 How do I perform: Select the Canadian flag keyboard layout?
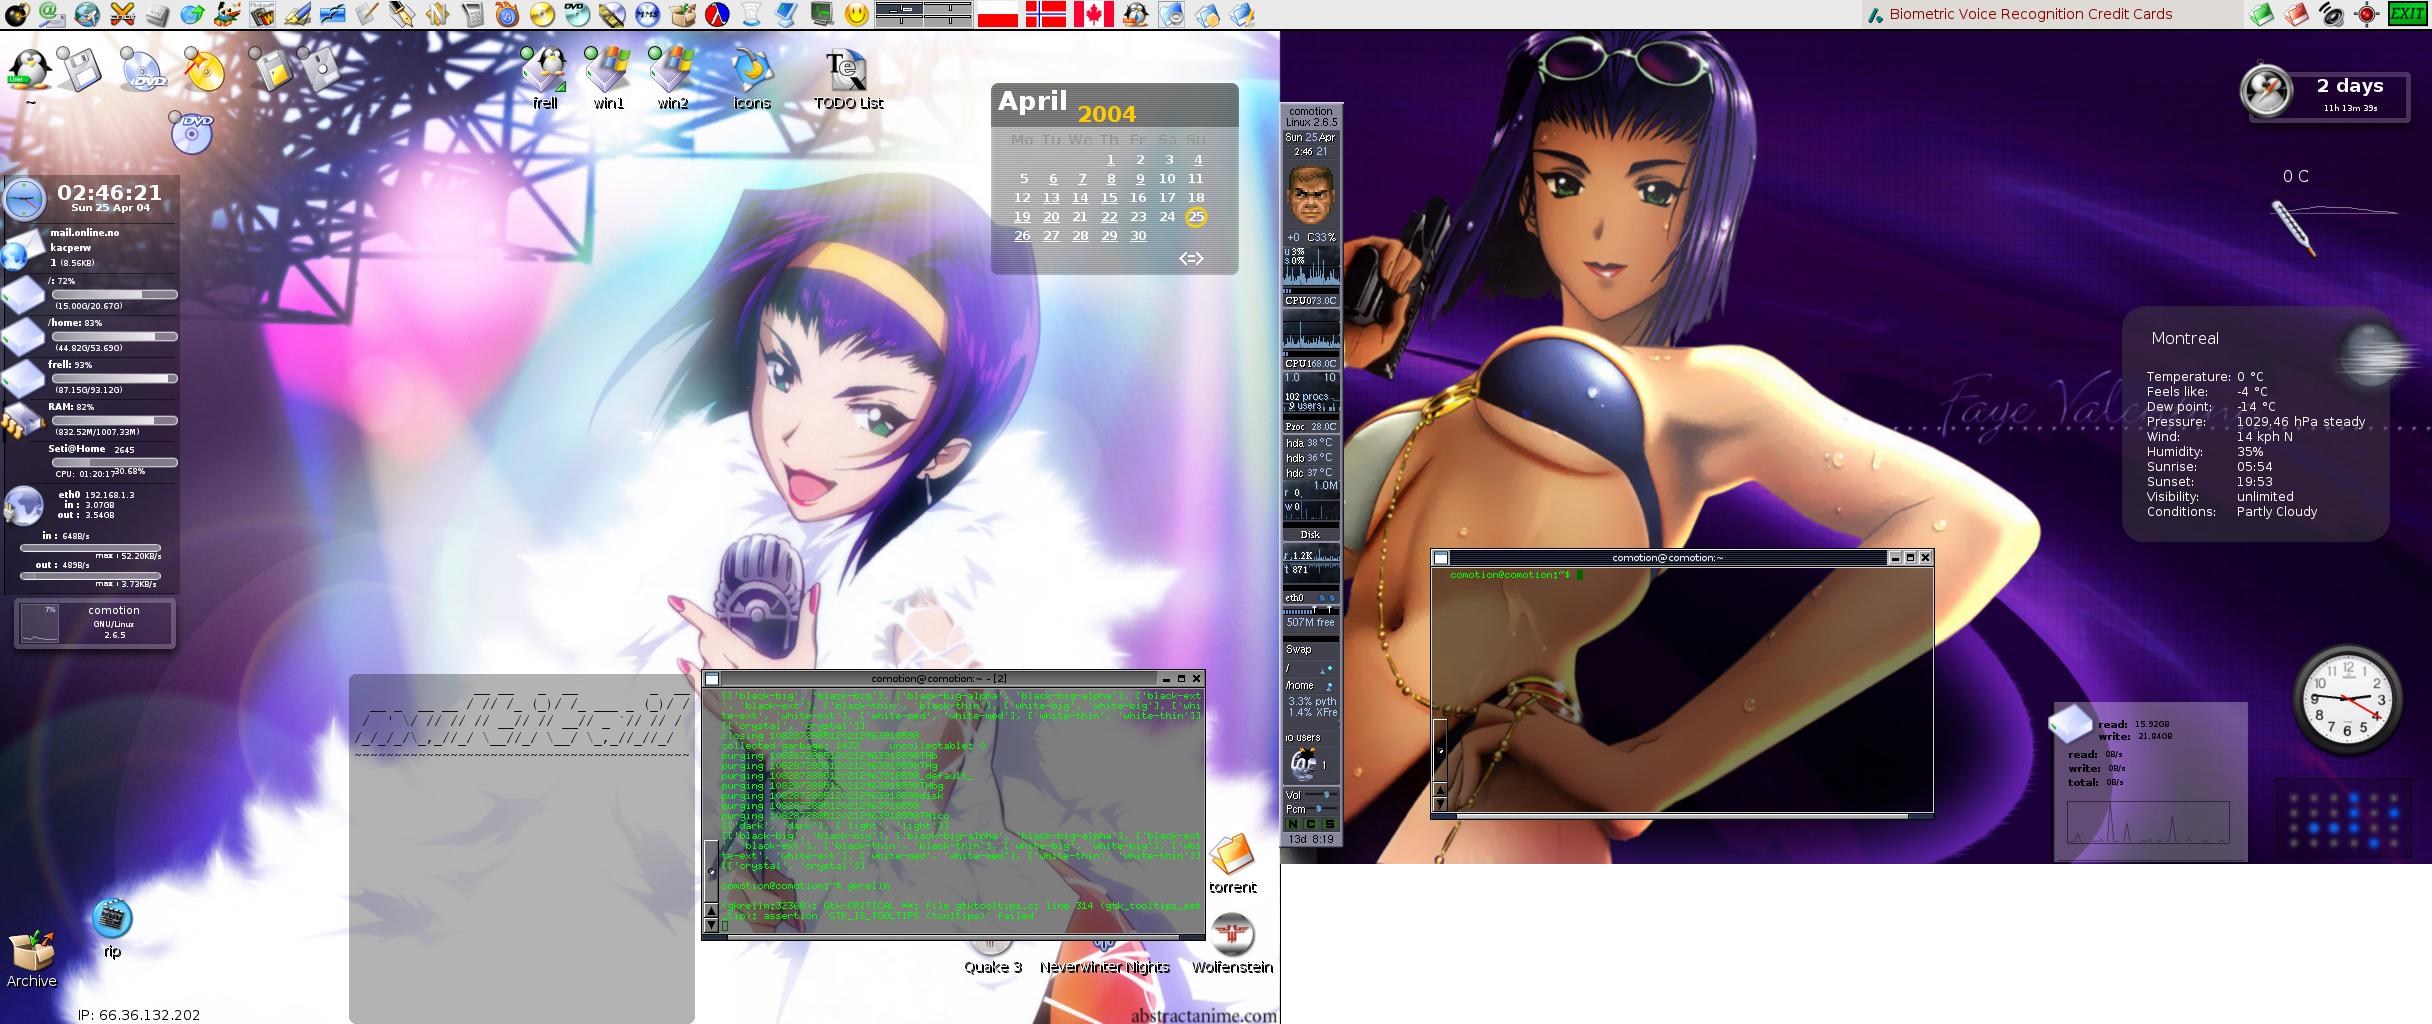coord(1093,14)
